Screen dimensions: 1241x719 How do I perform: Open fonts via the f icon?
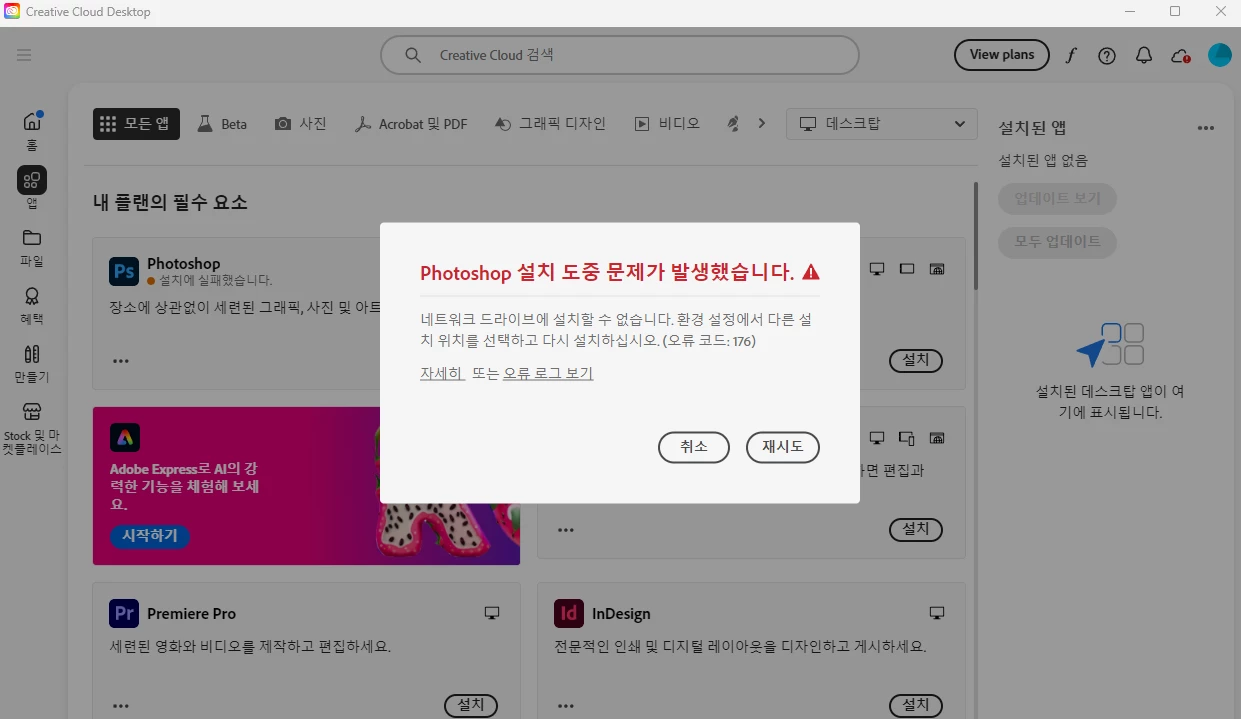1071,55
